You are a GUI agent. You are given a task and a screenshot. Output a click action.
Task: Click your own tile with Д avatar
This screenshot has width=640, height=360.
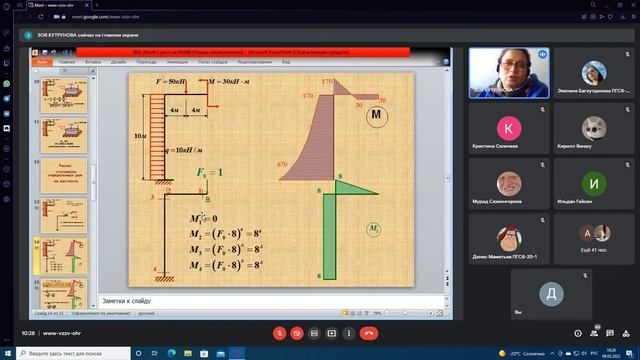click(551, 294)
